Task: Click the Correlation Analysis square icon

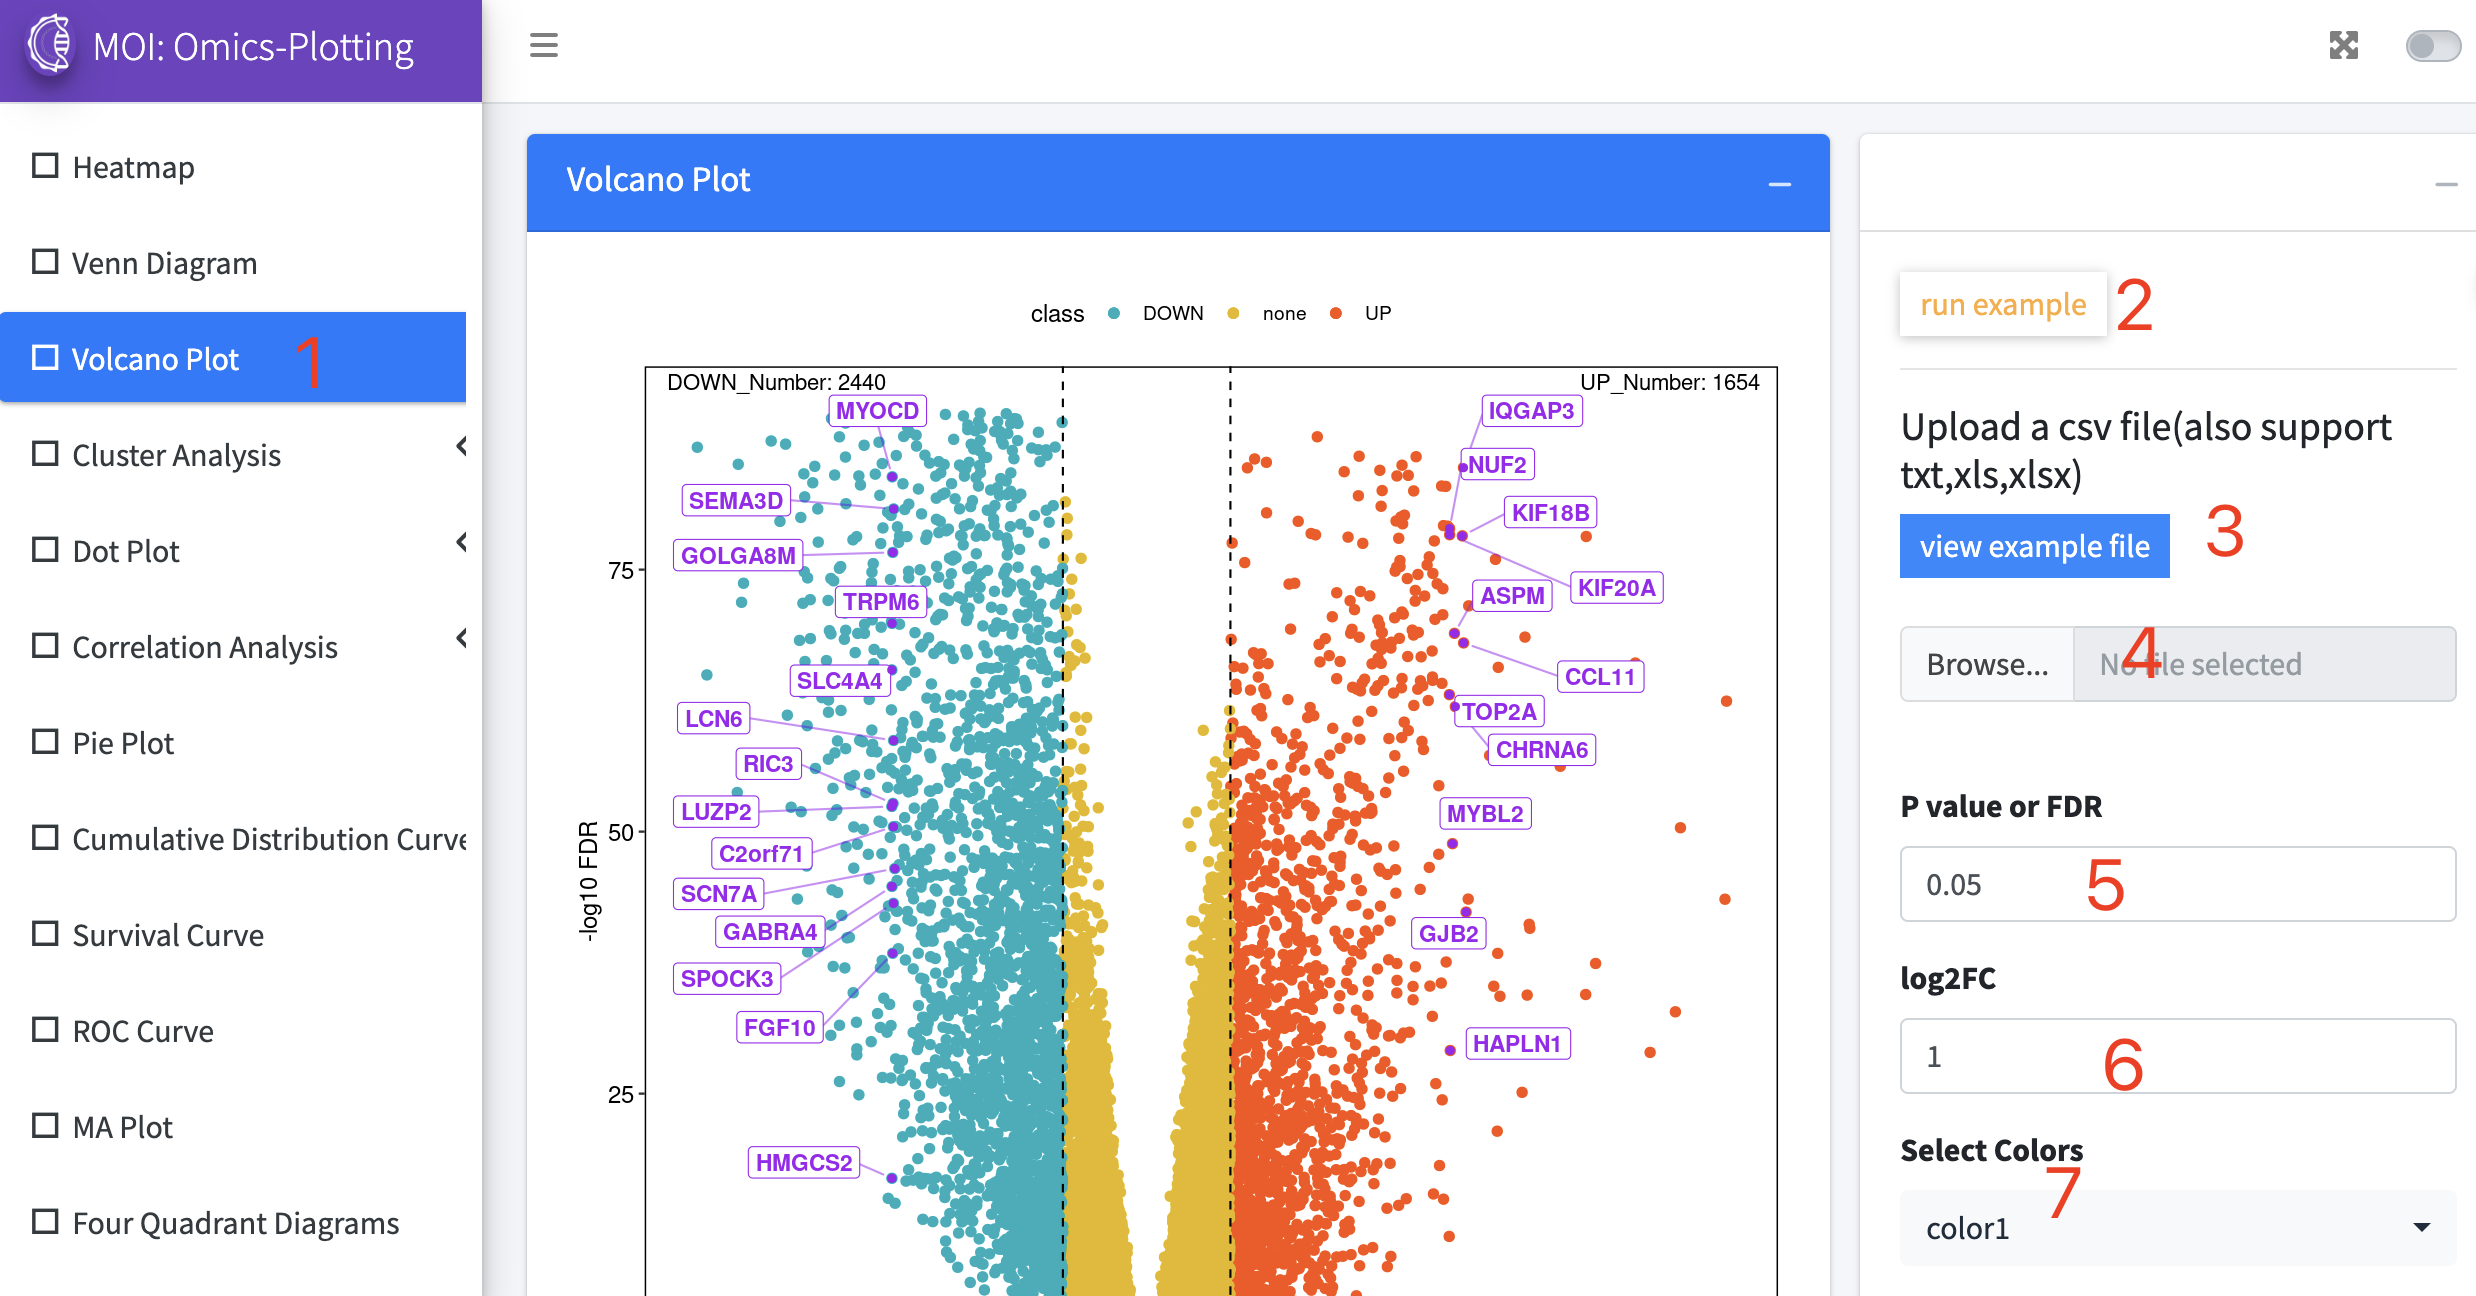Action: 45,645
